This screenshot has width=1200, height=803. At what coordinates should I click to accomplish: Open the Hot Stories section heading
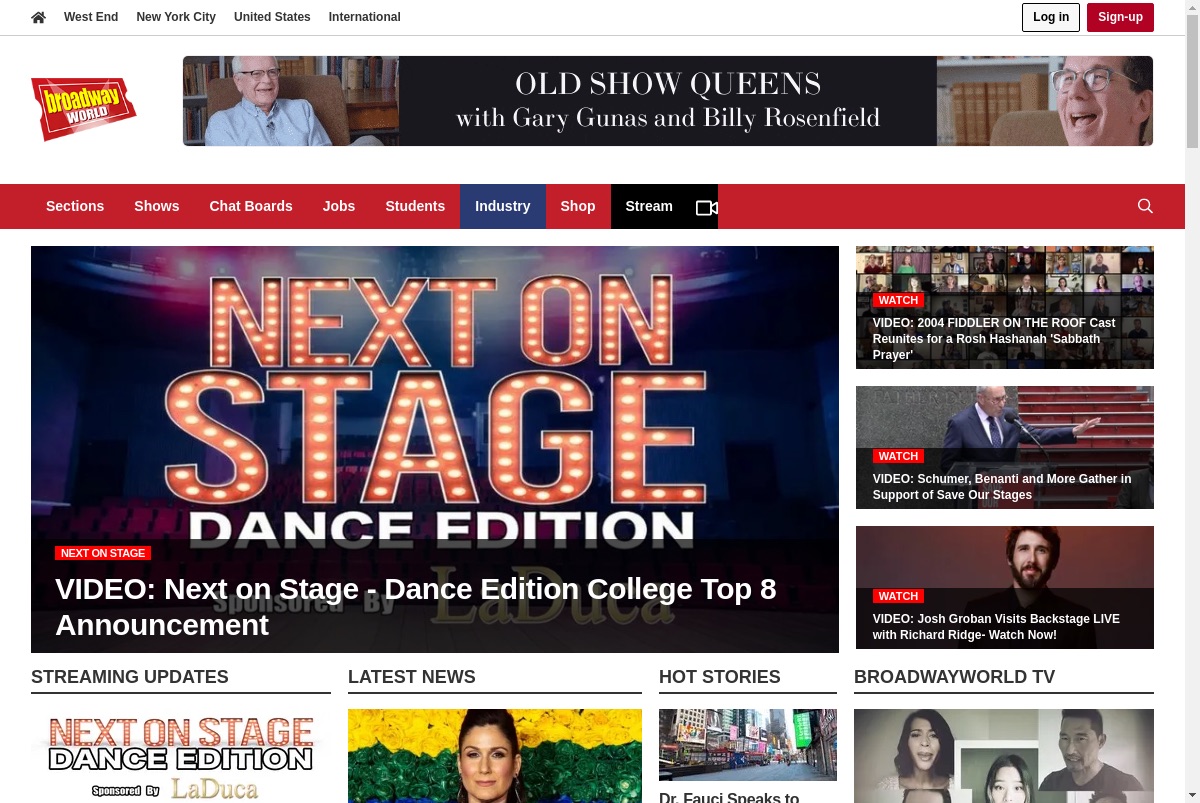720,677
